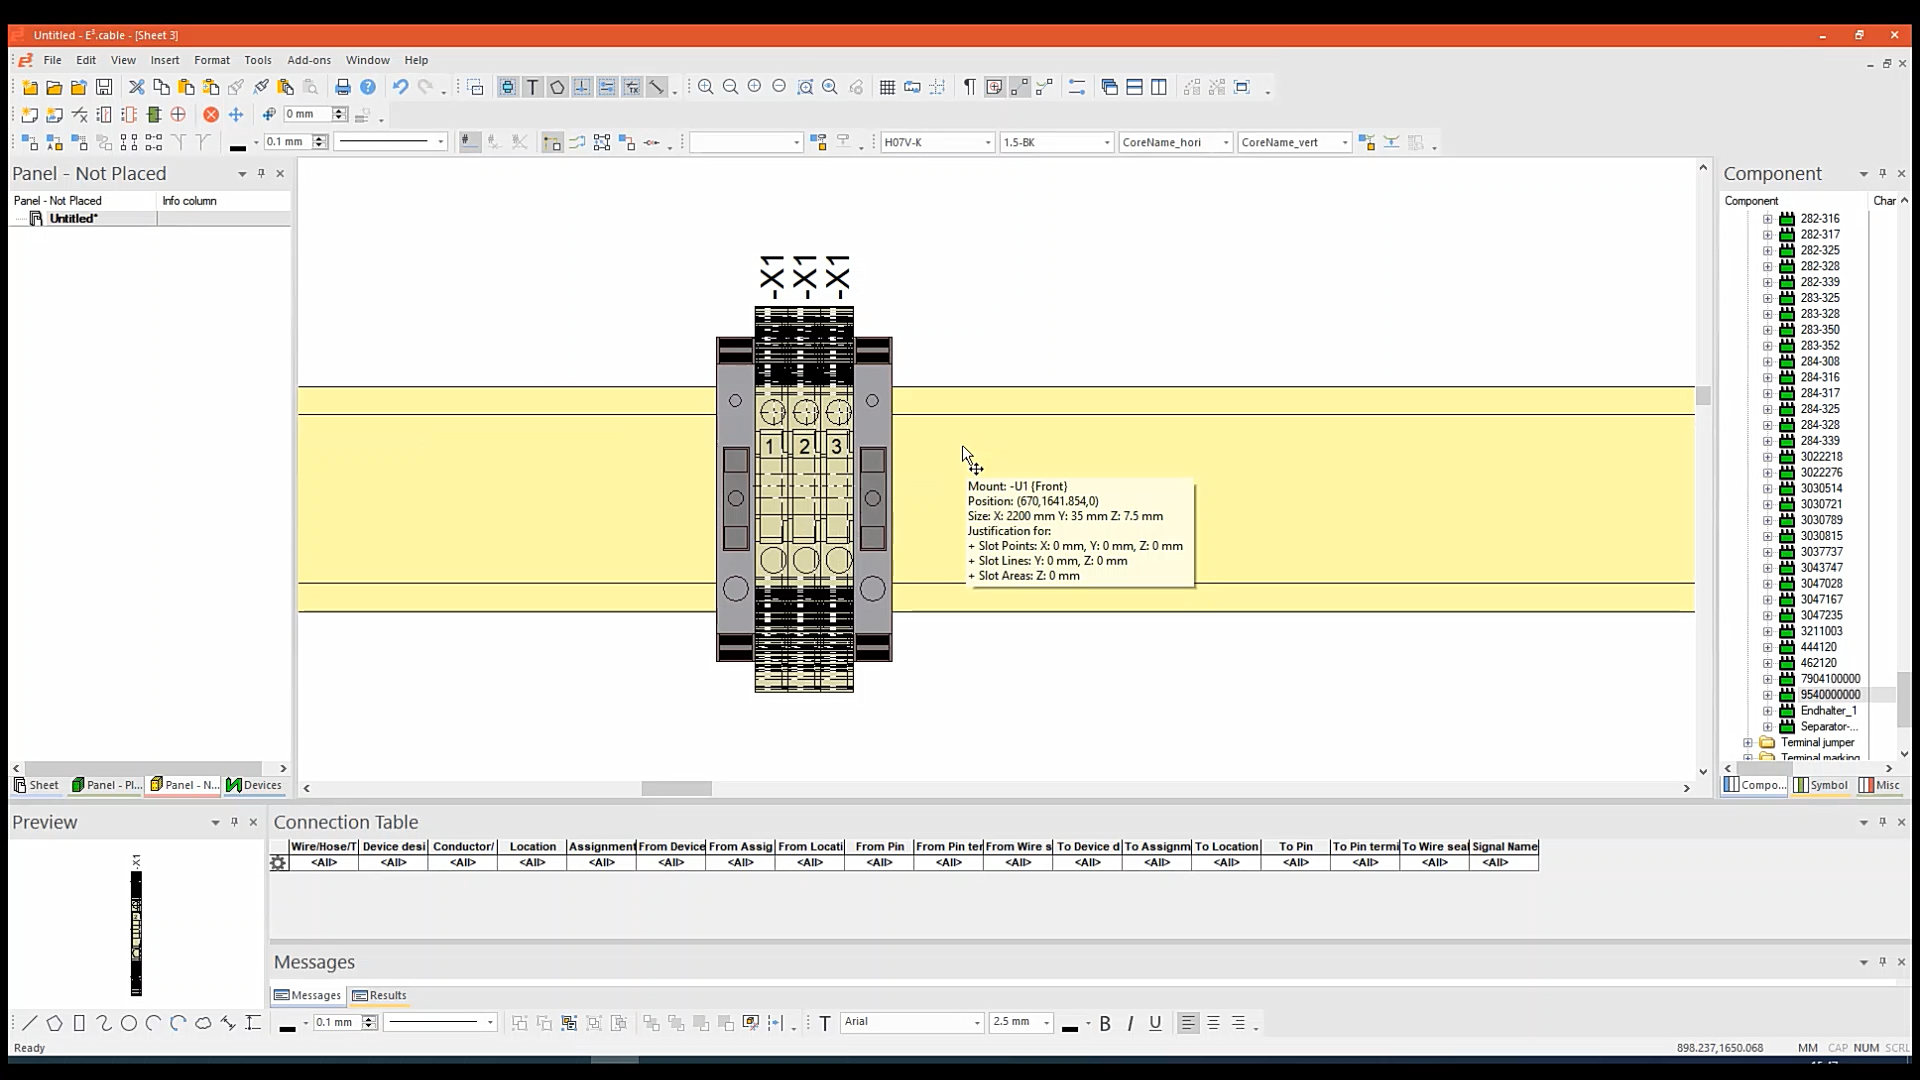The image size is (1920, 1080).
Task: Click the Cut scissors icon
Action: coord(136,87)
